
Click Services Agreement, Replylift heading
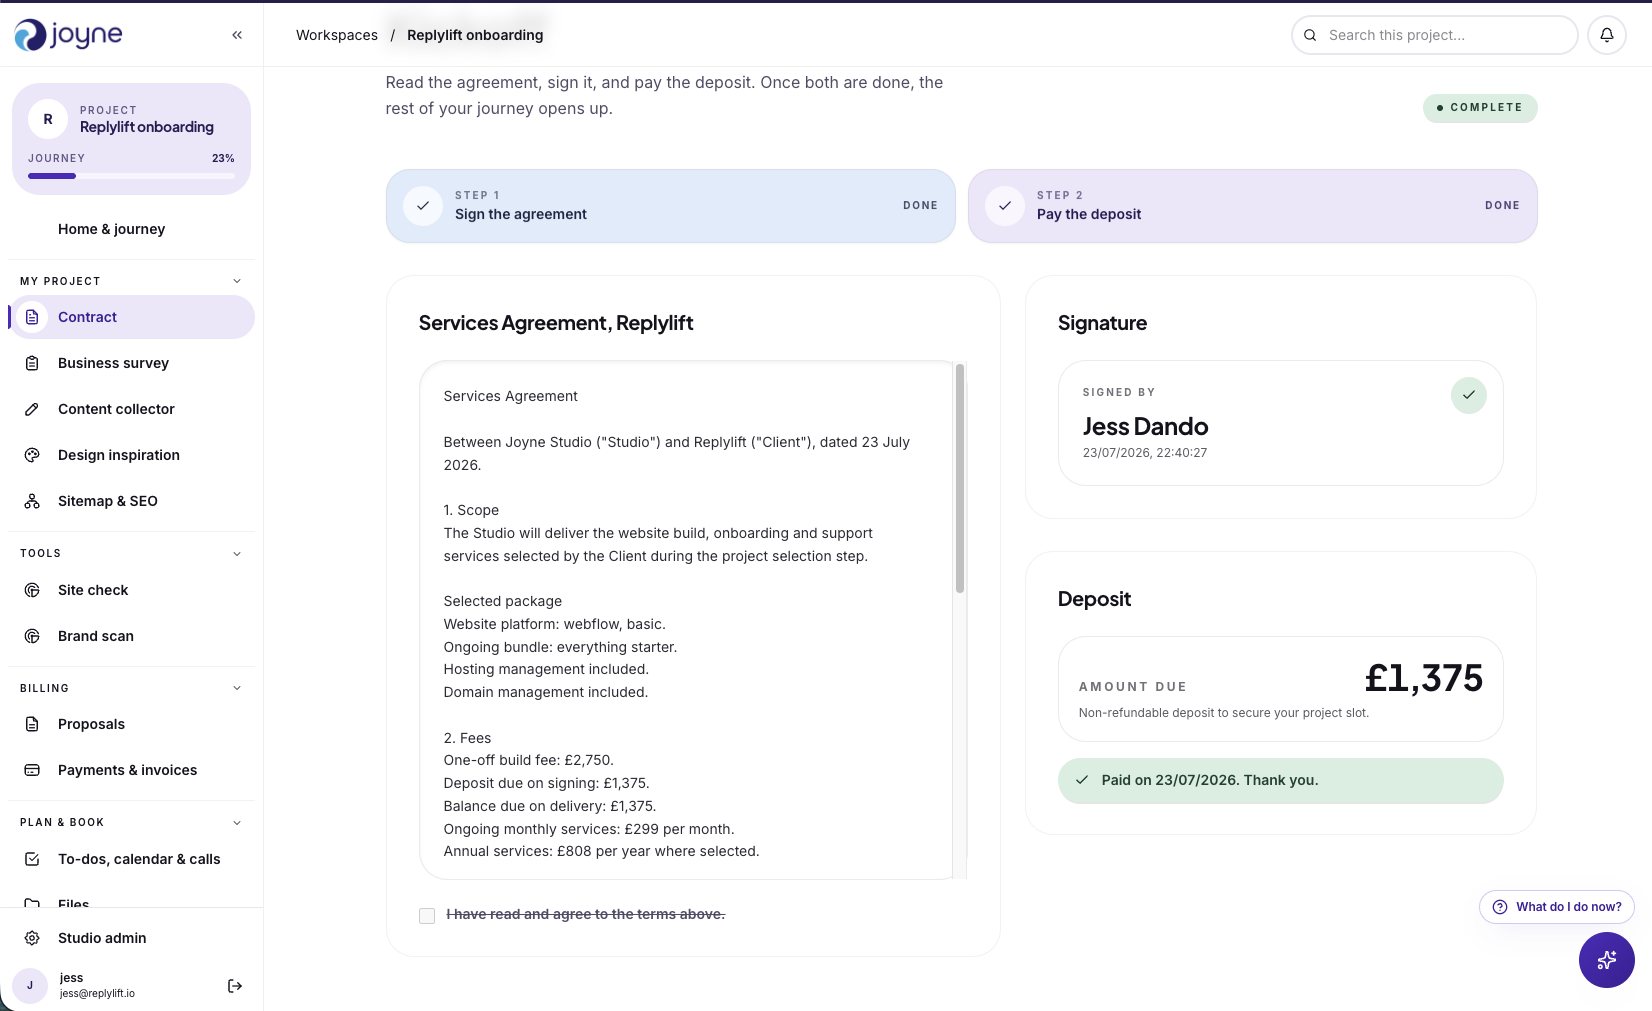[556, 323]
